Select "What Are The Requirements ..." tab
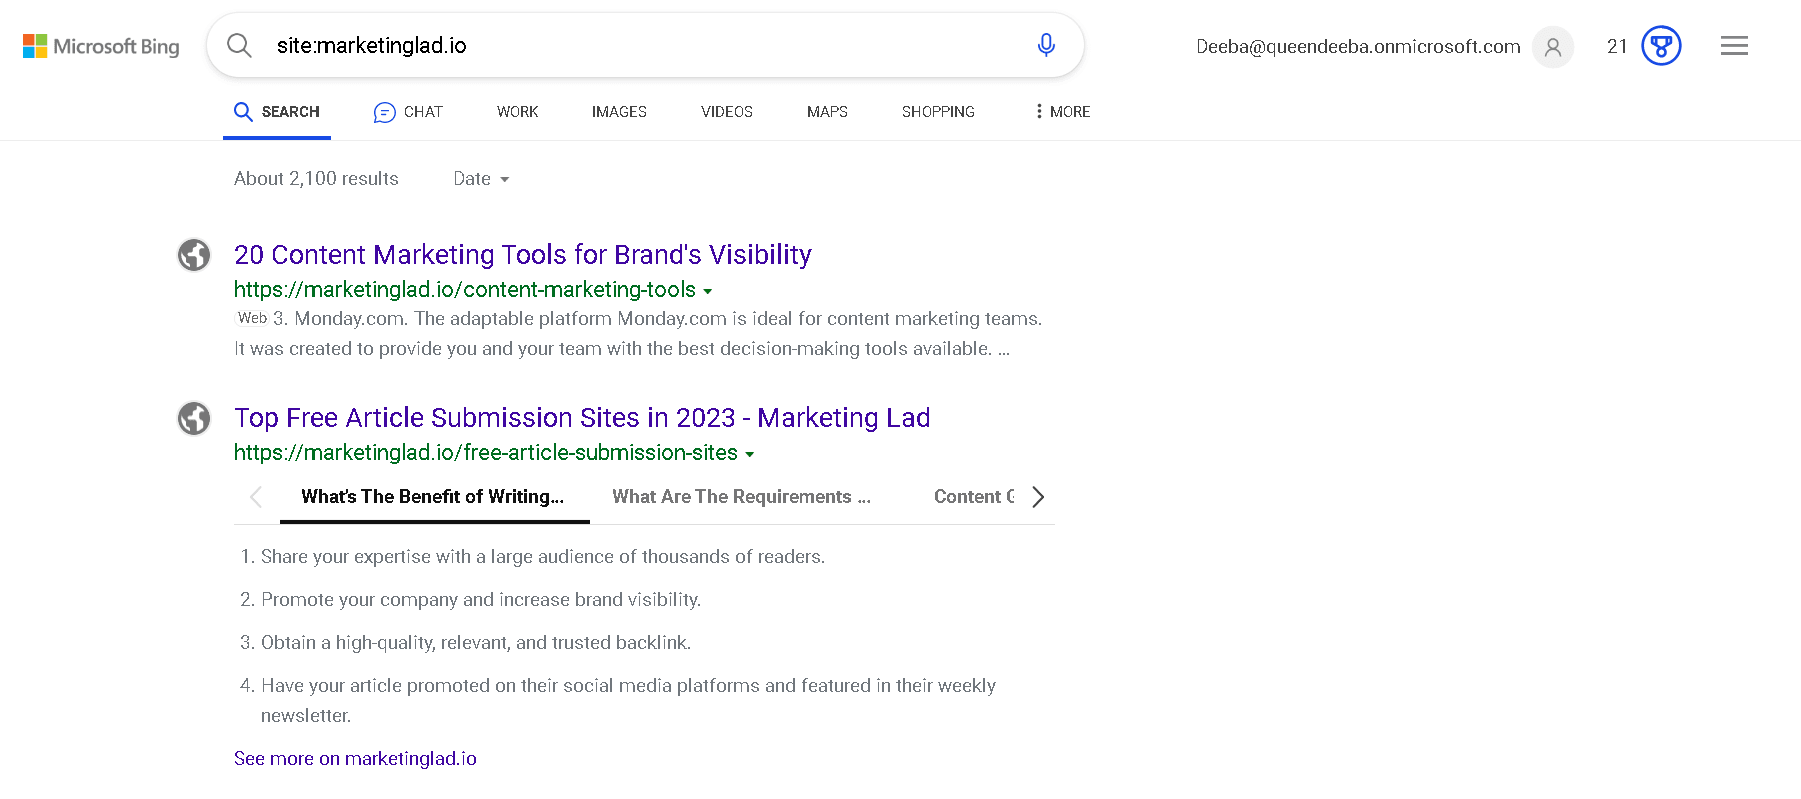Screen dimensions: 1801x799 [741, 497]
